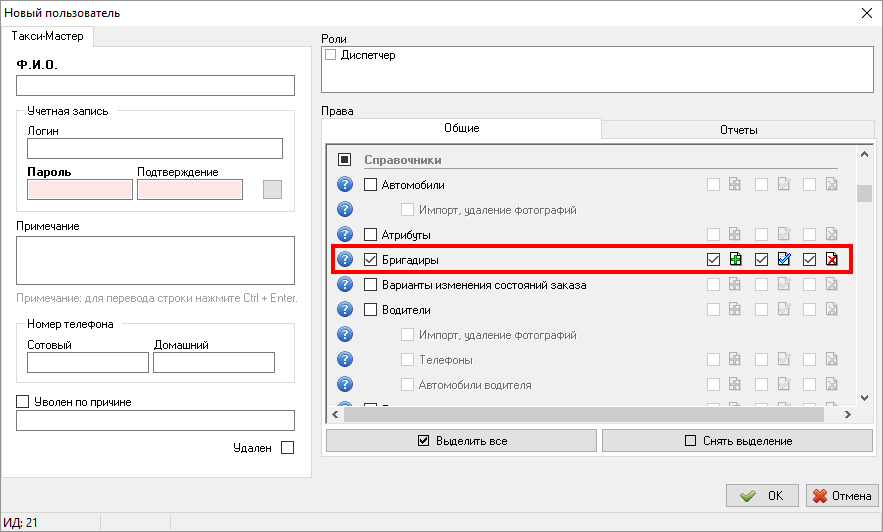Screen dimensions: 883x532
Task: Click help icon beside Варианты изменения состояний заказа
Action: click(345, 285)
